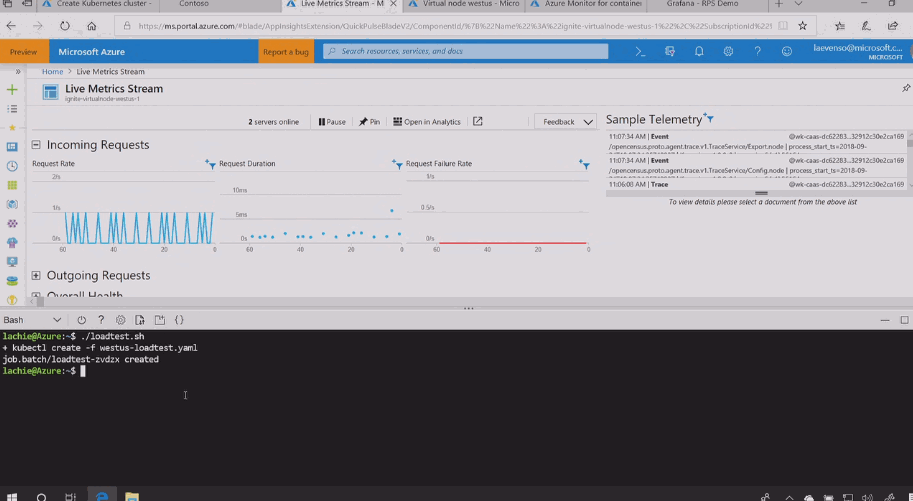The width and height of the screenshot is (913, 501).
Task: Send feedback using the smiley icon
Action: (x=787, y=51)
